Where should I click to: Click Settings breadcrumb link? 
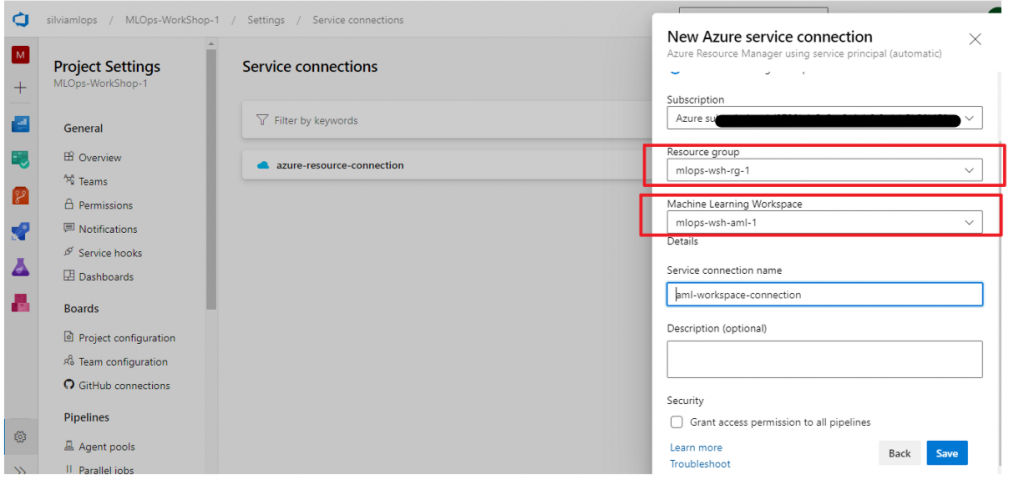click(x=266, y=20)
